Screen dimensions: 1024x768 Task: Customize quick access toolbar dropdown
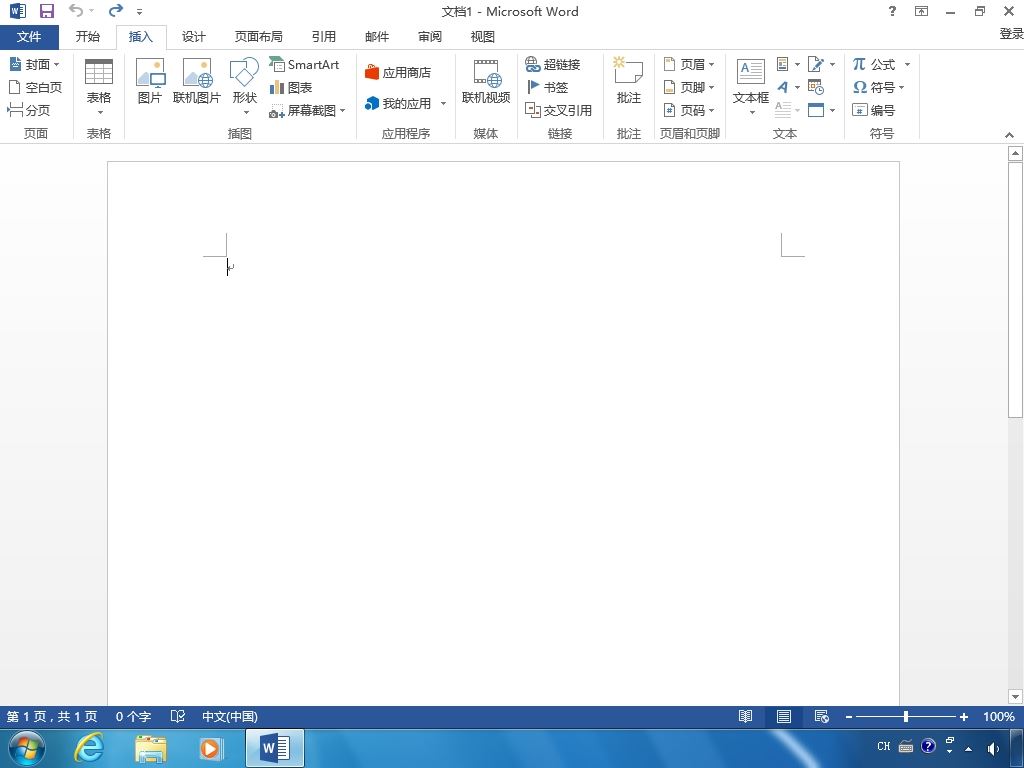(139, 11)
